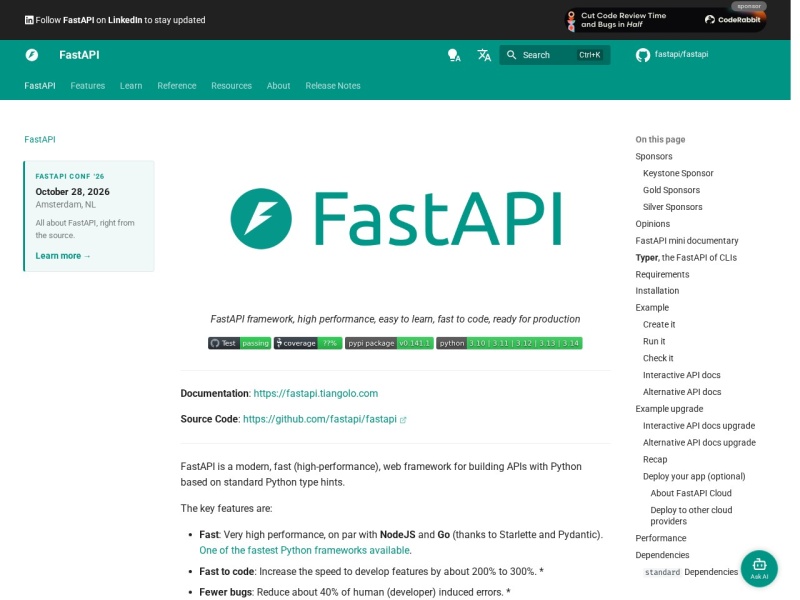Click the coverage badge

(308, 343)
